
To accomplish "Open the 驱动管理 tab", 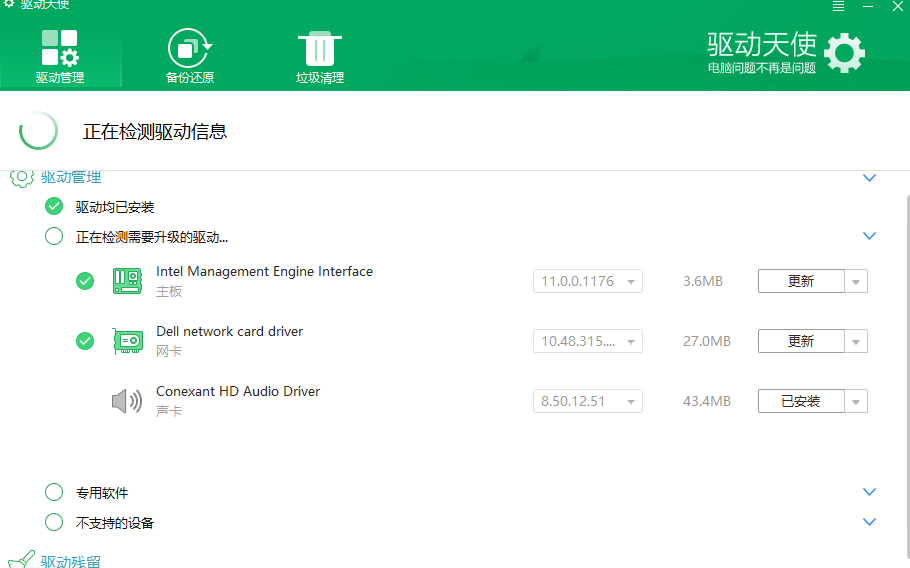I will (x=60, y=57).
